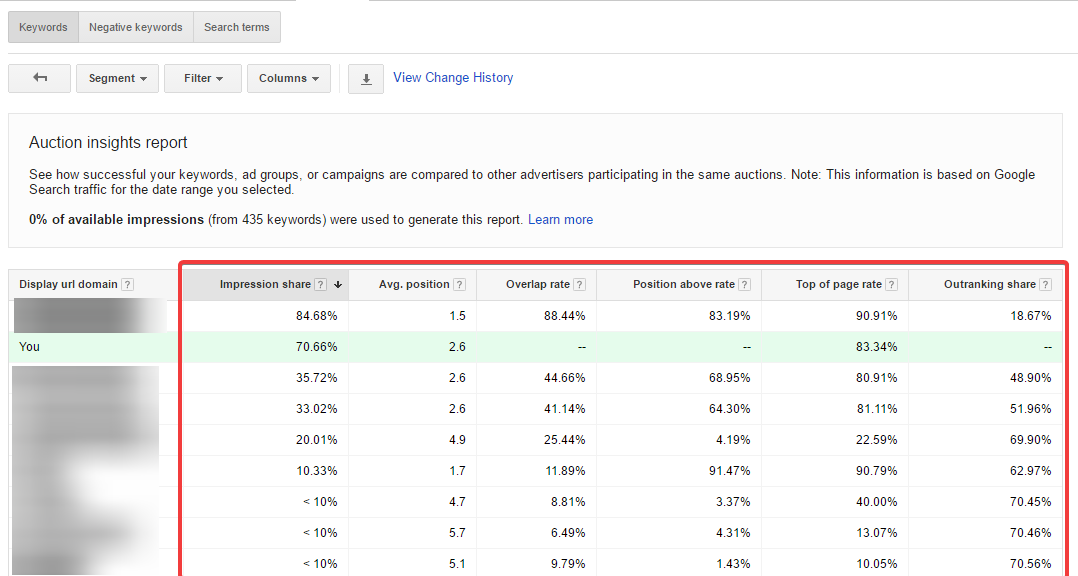Open the Segment dropdown
Screen dimensions: 1078x576
(117, 78)
